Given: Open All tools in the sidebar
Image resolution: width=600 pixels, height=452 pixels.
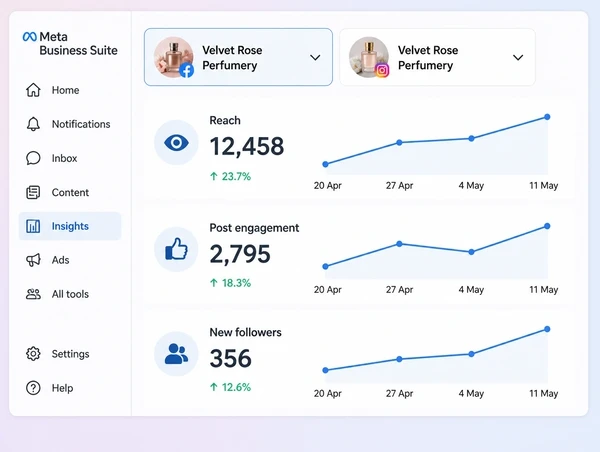Looking at the screenshot, I should pos(70,294).
